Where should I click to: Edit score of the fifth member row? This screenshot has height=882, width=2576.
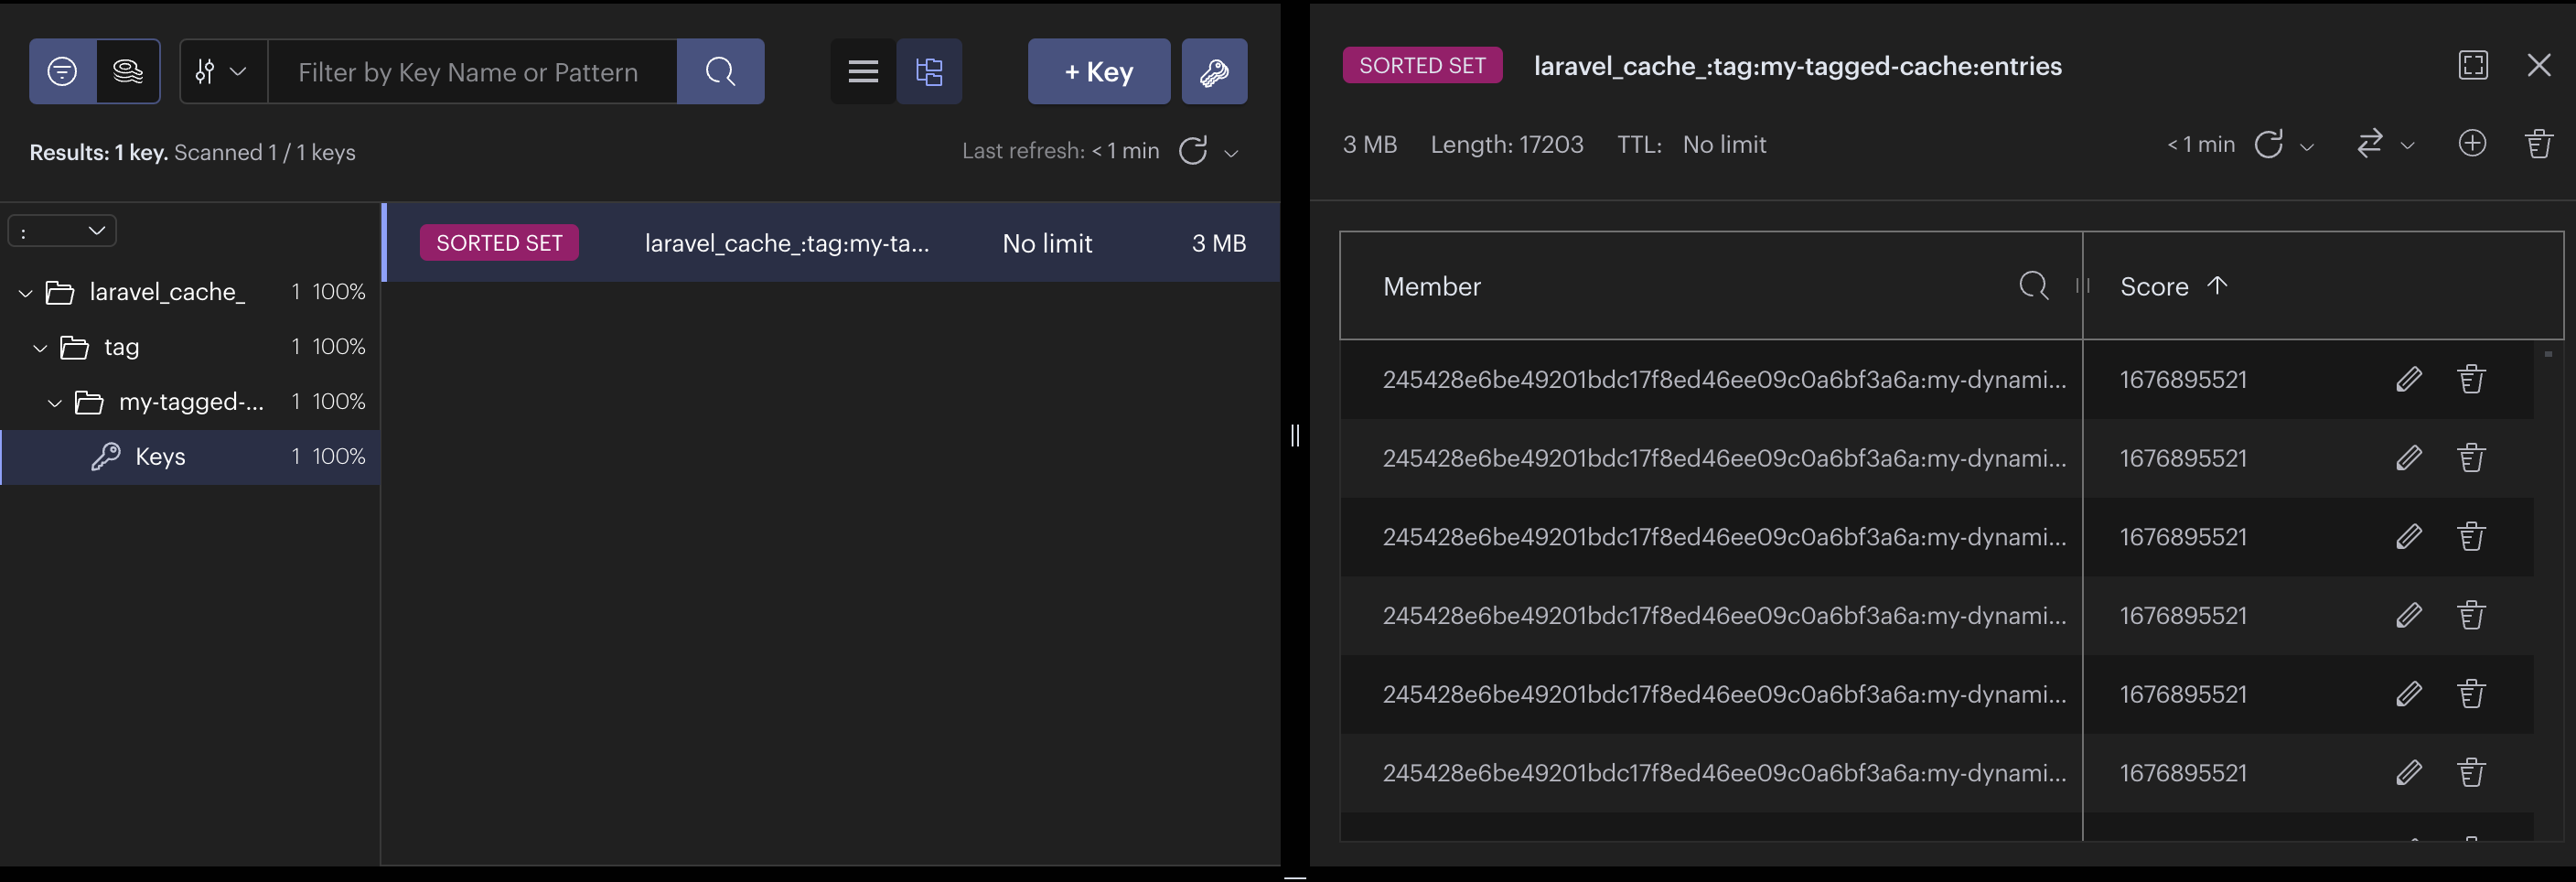pyautogui.click(x=2409, y=694)
